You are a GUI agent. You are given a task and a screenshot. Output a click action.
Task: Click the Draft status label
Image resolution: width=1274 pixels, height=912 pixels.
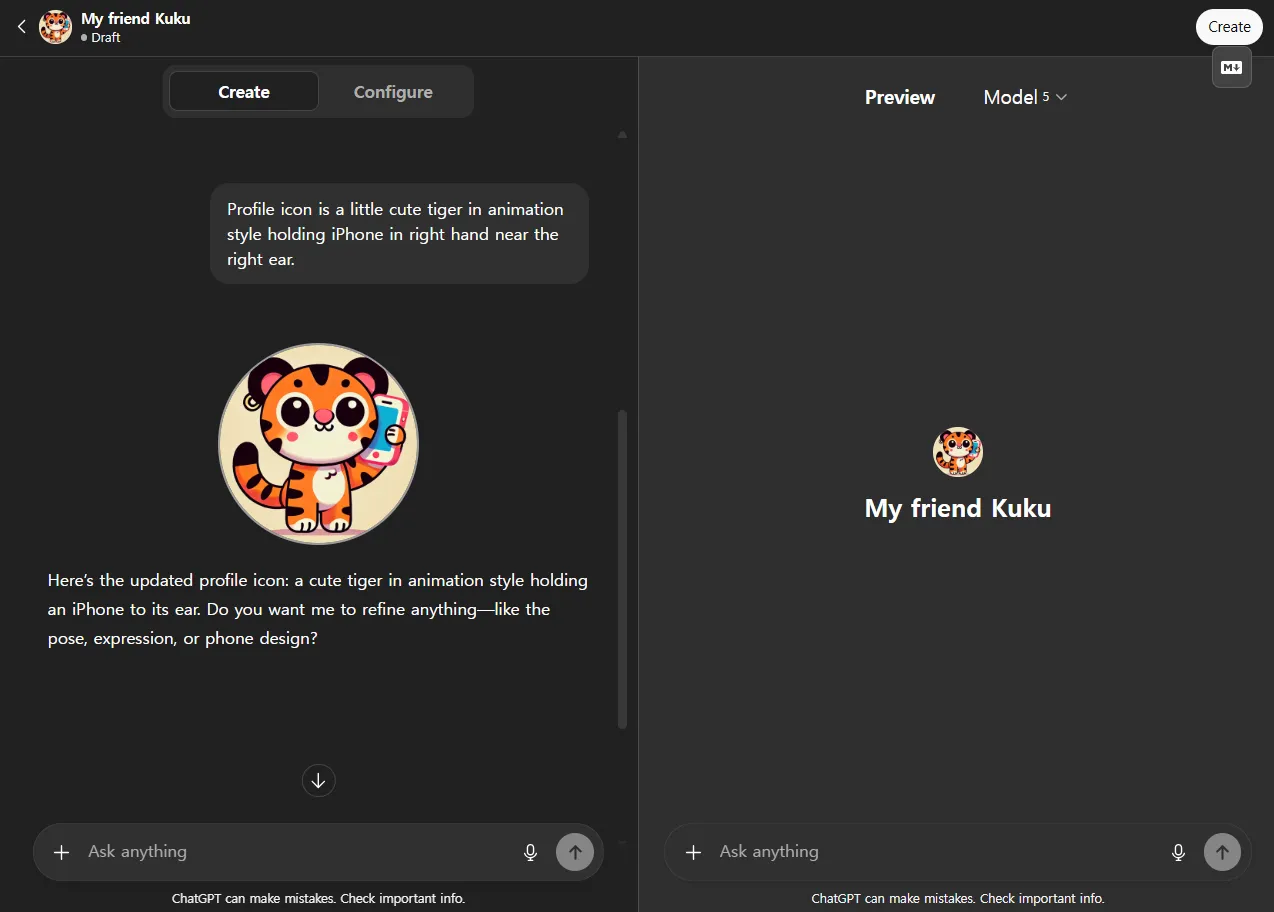tap(100, 38)
